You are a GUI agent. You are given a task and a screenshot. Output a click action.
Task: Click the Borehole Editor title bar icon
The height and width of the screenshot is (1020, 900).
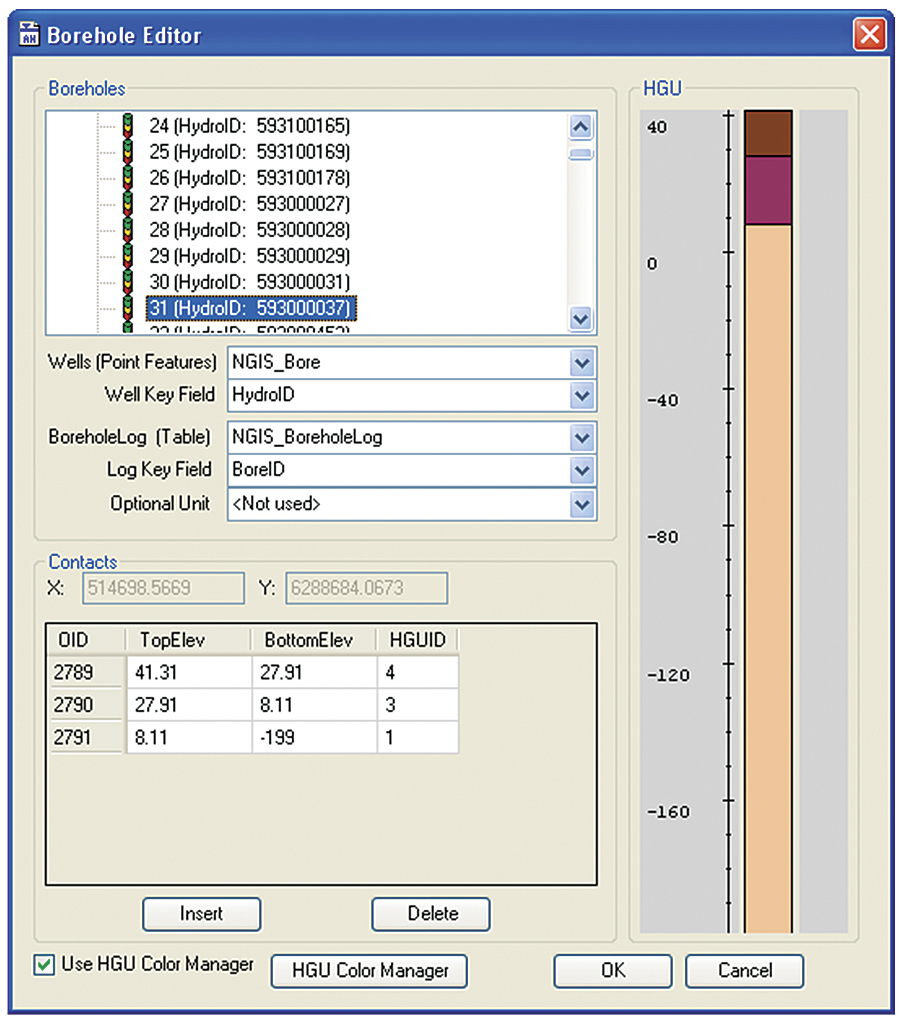click(29, 34)
